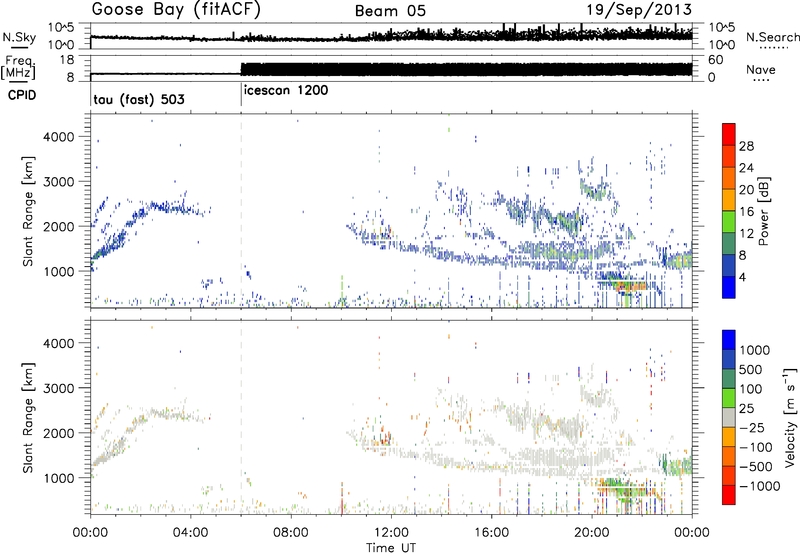Click the 'Goose Bay (fitACF)' title text

pyautogui.click(x=176, y=10)
